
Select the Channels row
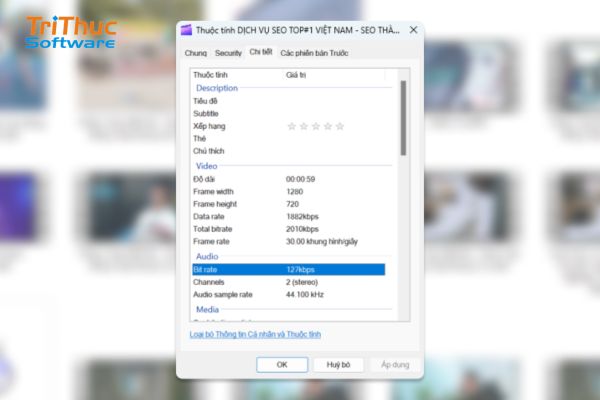point(289,282)
